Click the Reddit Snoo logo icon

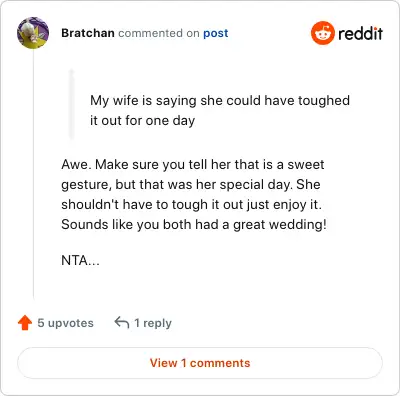click(322, 33)
